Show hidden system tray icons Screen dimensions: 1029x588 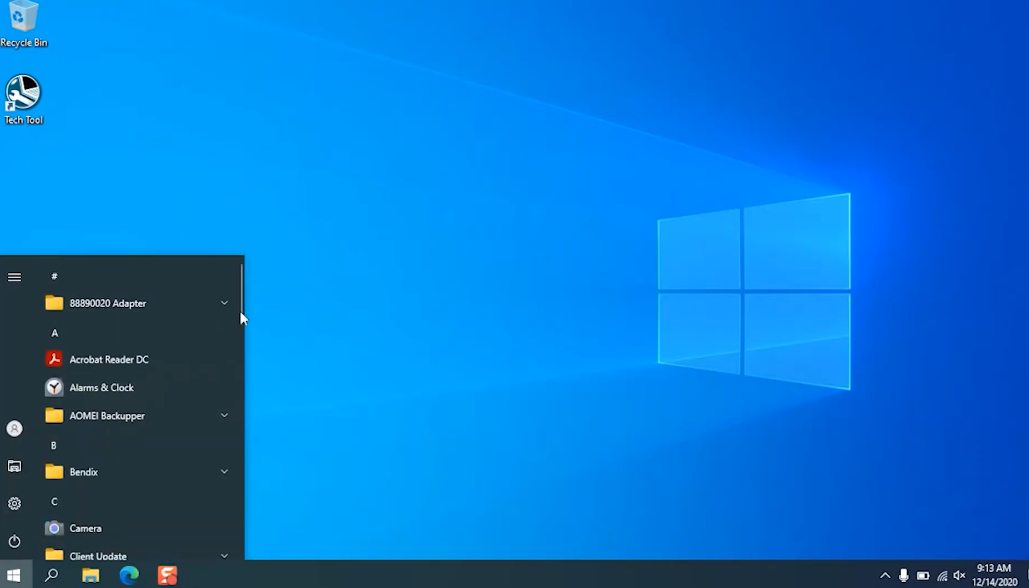(885, 576)
